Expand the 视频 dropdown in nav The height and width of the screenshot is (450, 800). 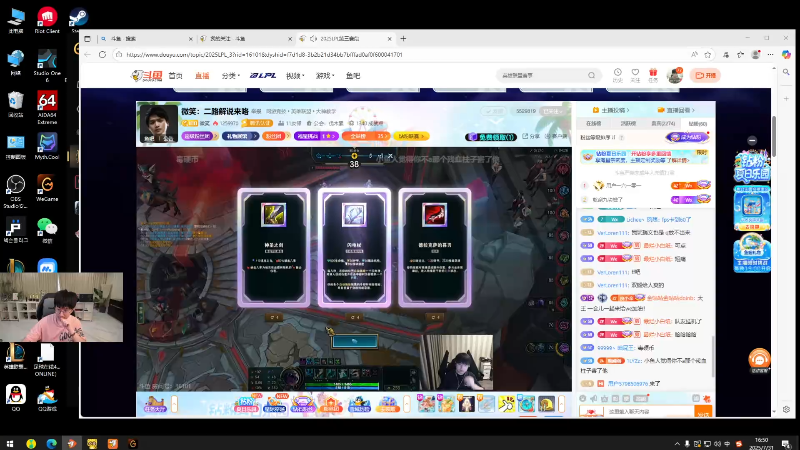(295, 76)
